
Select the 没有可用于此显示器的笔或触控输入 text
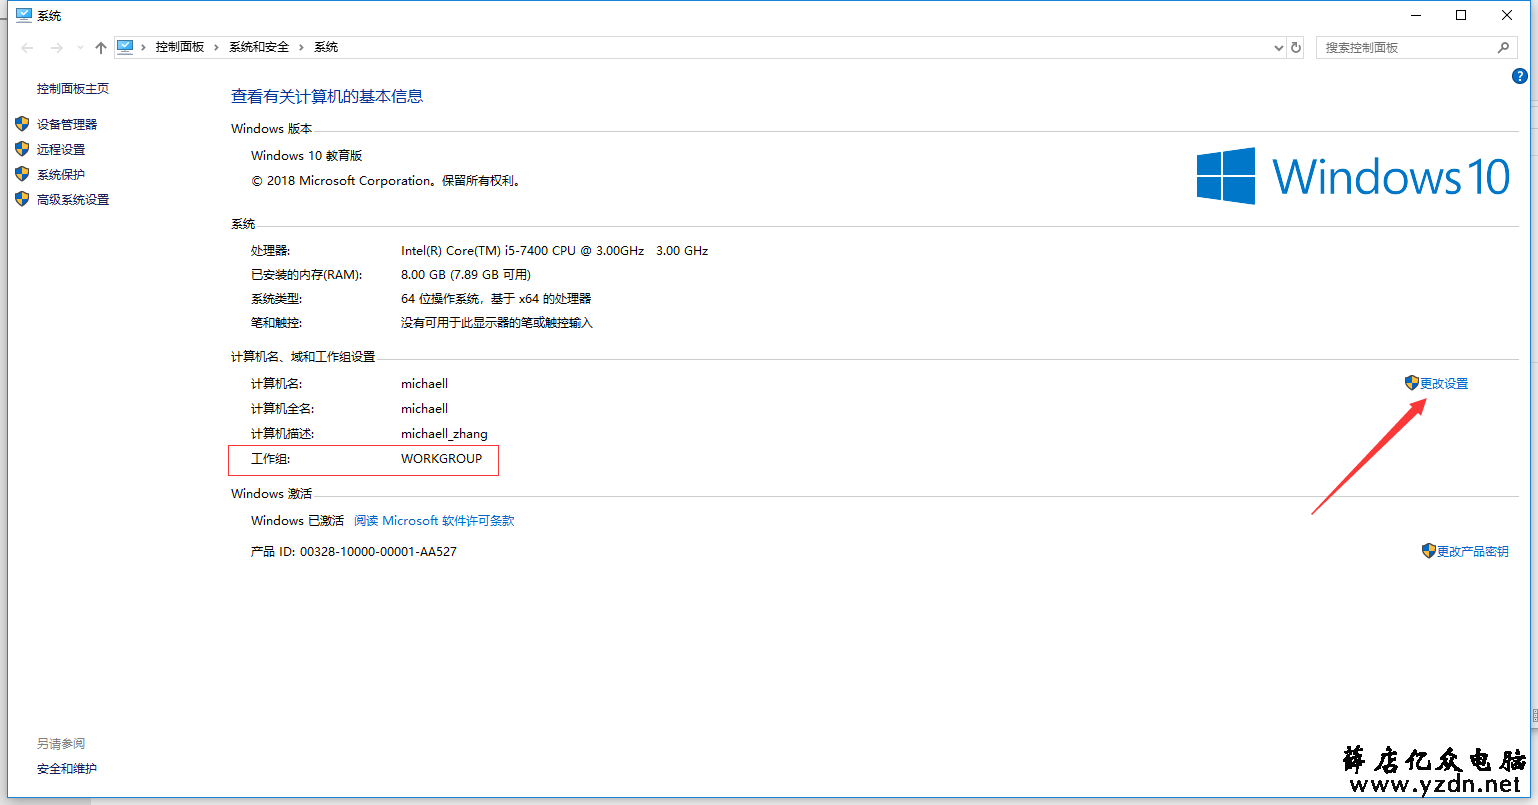[497, 322]
